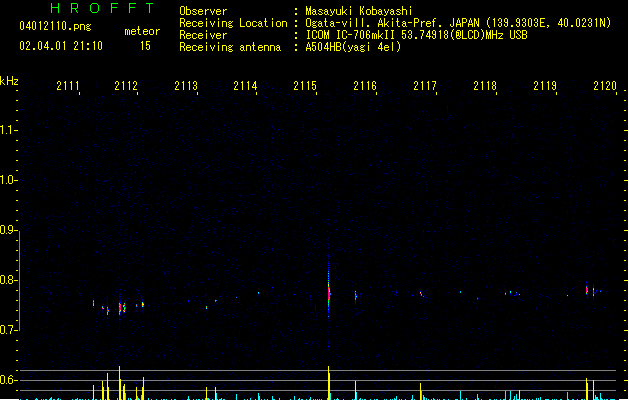Click frequency axis label 1.0

(7, 180)
